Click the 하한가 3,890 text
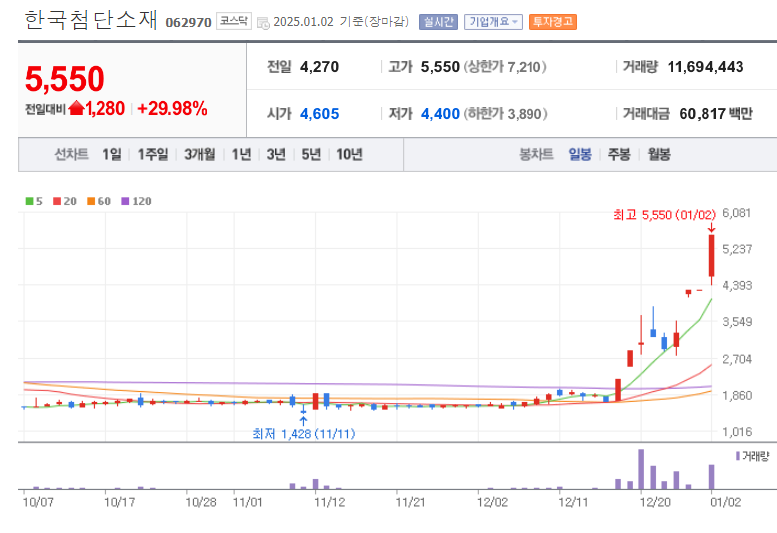 (505, 114)
